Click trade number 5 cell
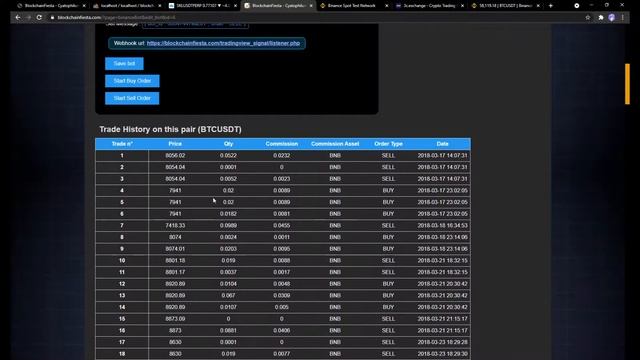The height and width of the screenshot is (360, 640). tap(122, 202)
